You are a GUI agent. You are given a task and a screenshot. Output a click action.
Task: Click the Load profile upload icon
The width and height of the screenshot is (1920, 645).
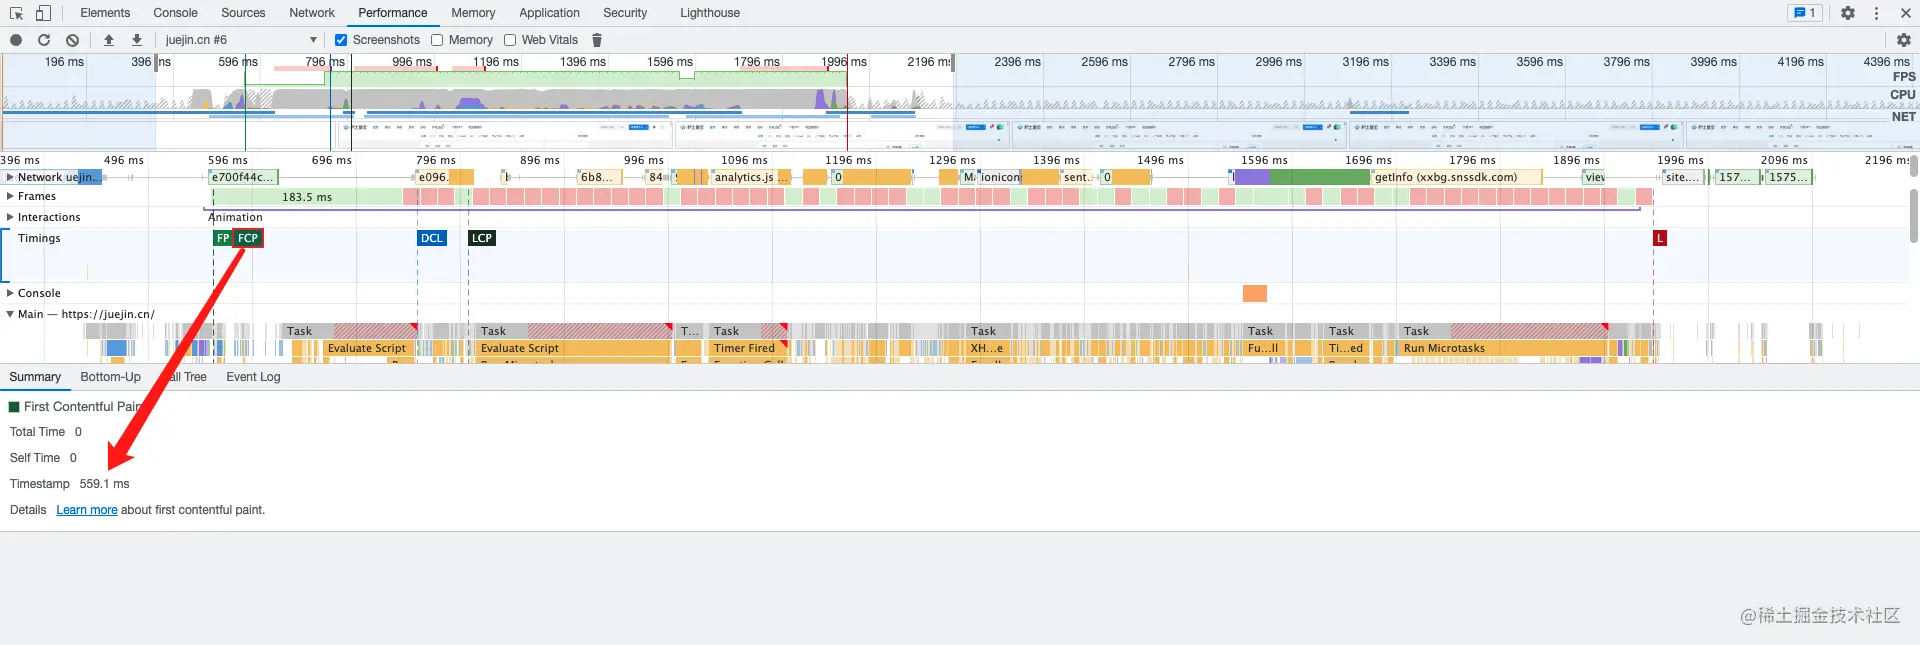[x=109, y=40]
